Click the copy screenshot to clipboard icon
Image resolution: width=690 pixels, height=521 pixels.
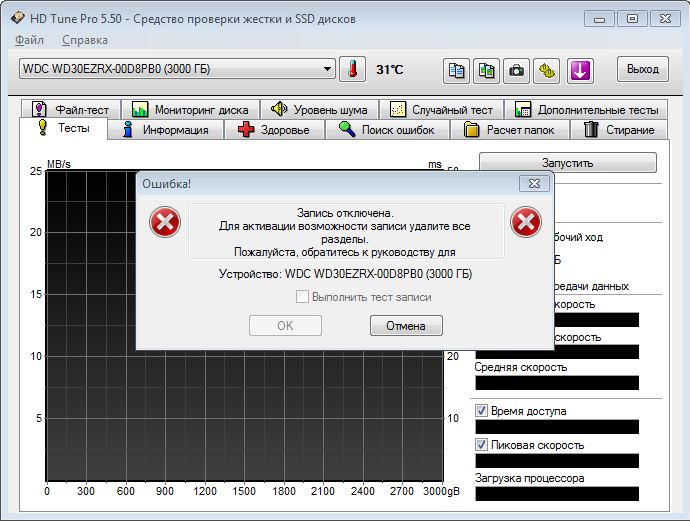tap(486, 70)
